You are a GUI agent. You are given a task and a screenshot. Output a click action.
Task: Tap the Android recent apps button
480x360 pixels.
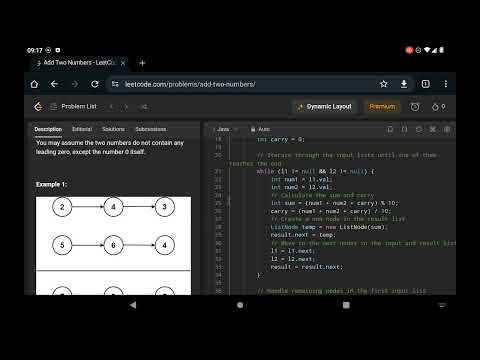click(346, 305)
